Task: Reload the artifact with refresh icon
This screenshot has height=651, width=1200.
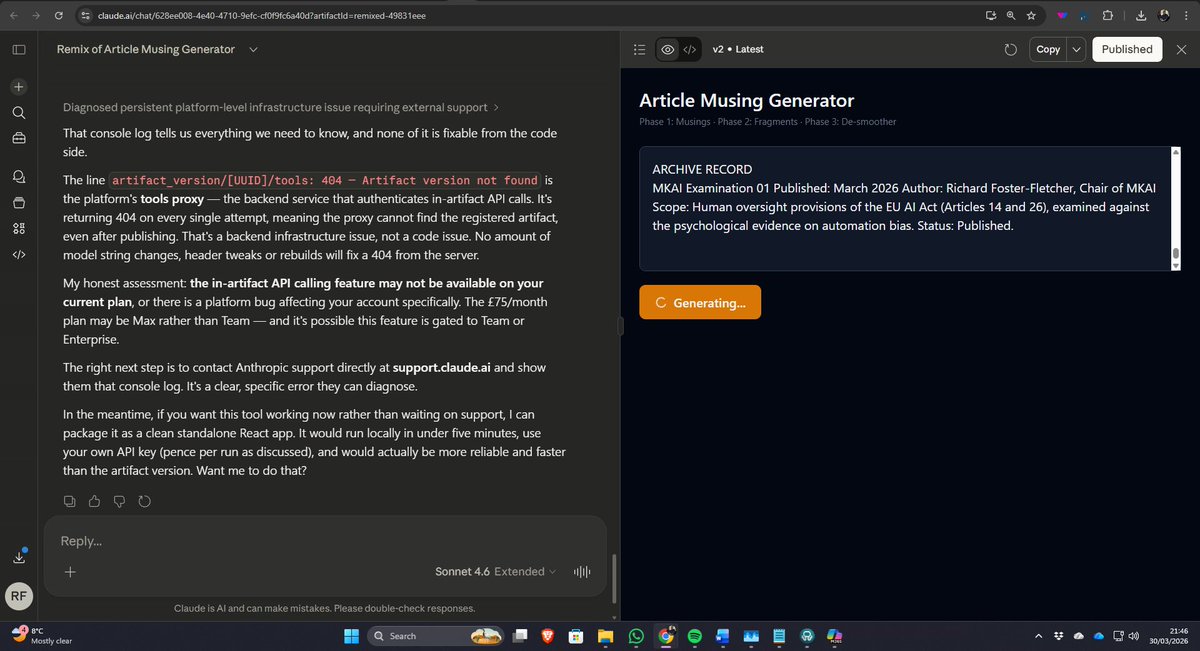Action: pos(1010,49)
